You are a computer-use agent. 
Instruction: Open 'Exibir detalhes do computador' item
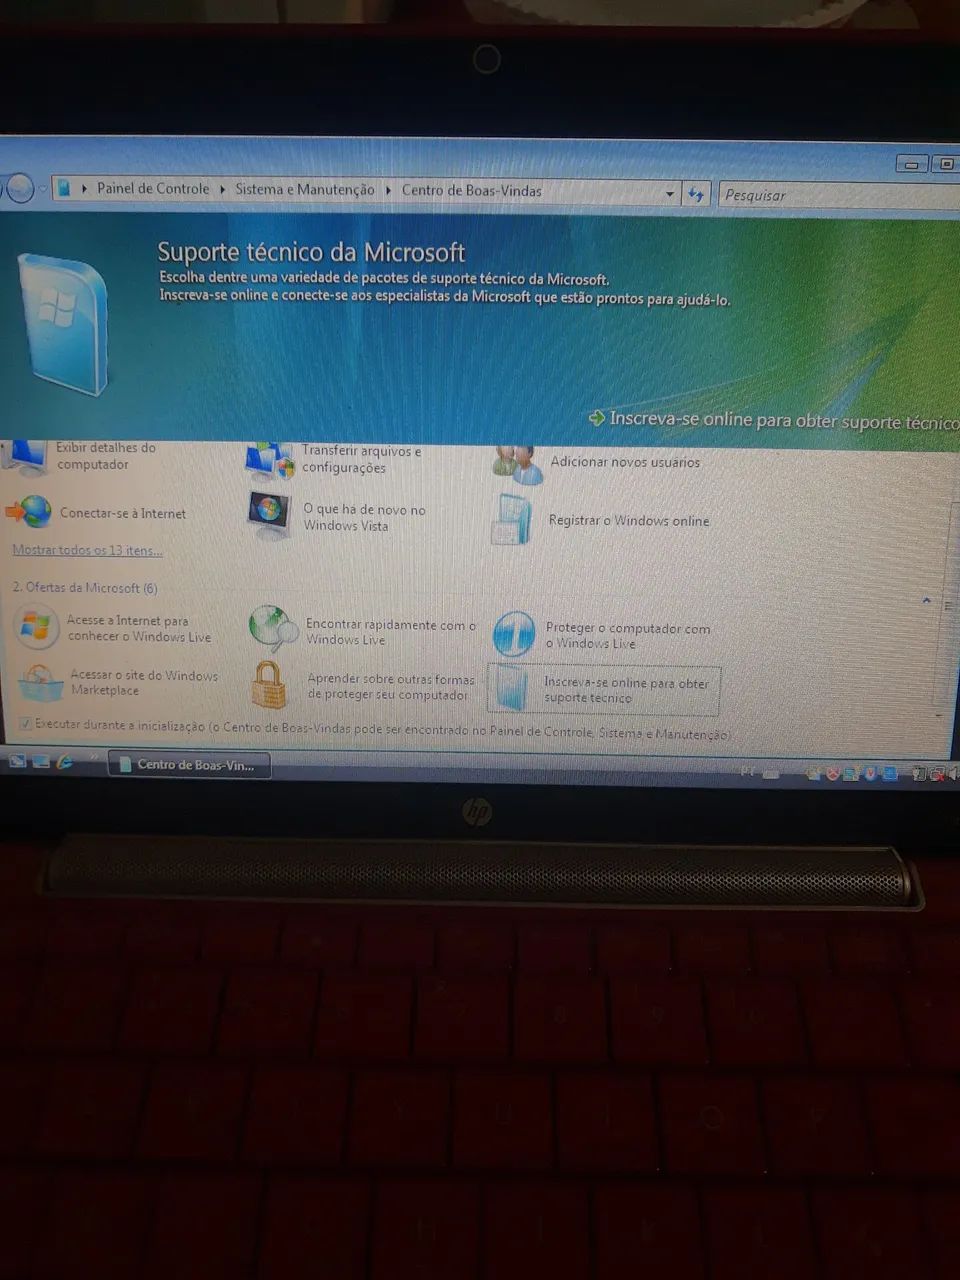pyautogui.click(x=82, y=457)
